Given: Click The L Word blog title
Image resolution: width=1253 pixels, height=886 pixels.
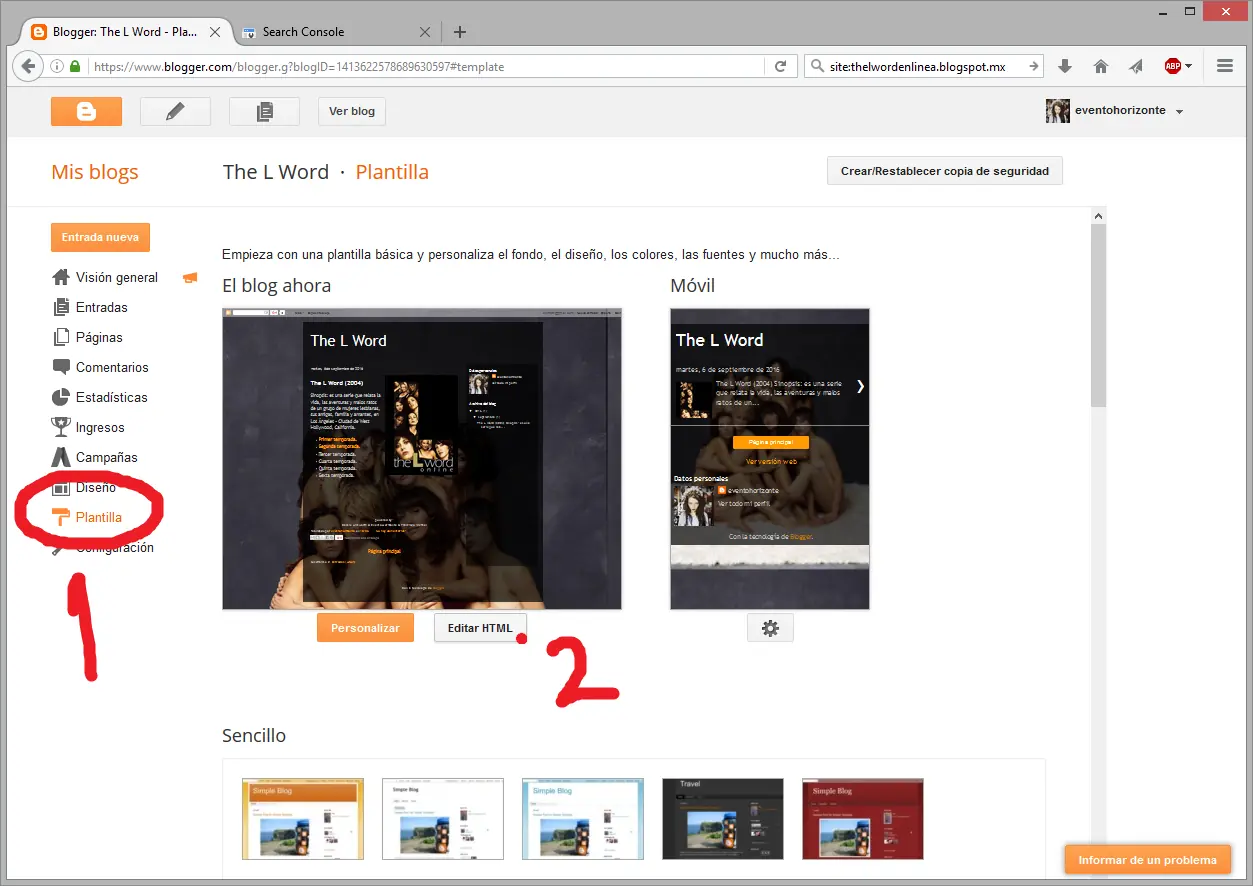Looking at the screenshot, I should point(276,172).
